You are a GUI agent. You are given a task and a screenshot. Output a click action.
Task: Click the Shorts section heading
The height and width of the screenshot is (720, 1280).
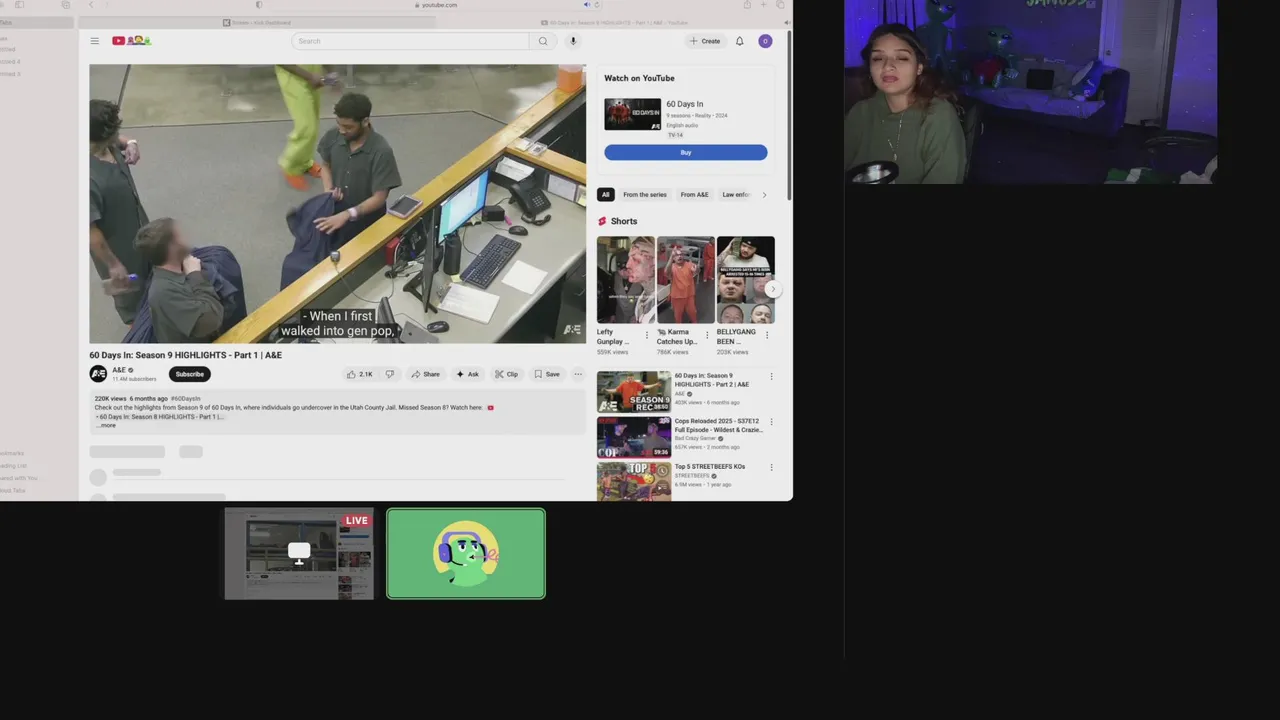(x=624, y=221)
